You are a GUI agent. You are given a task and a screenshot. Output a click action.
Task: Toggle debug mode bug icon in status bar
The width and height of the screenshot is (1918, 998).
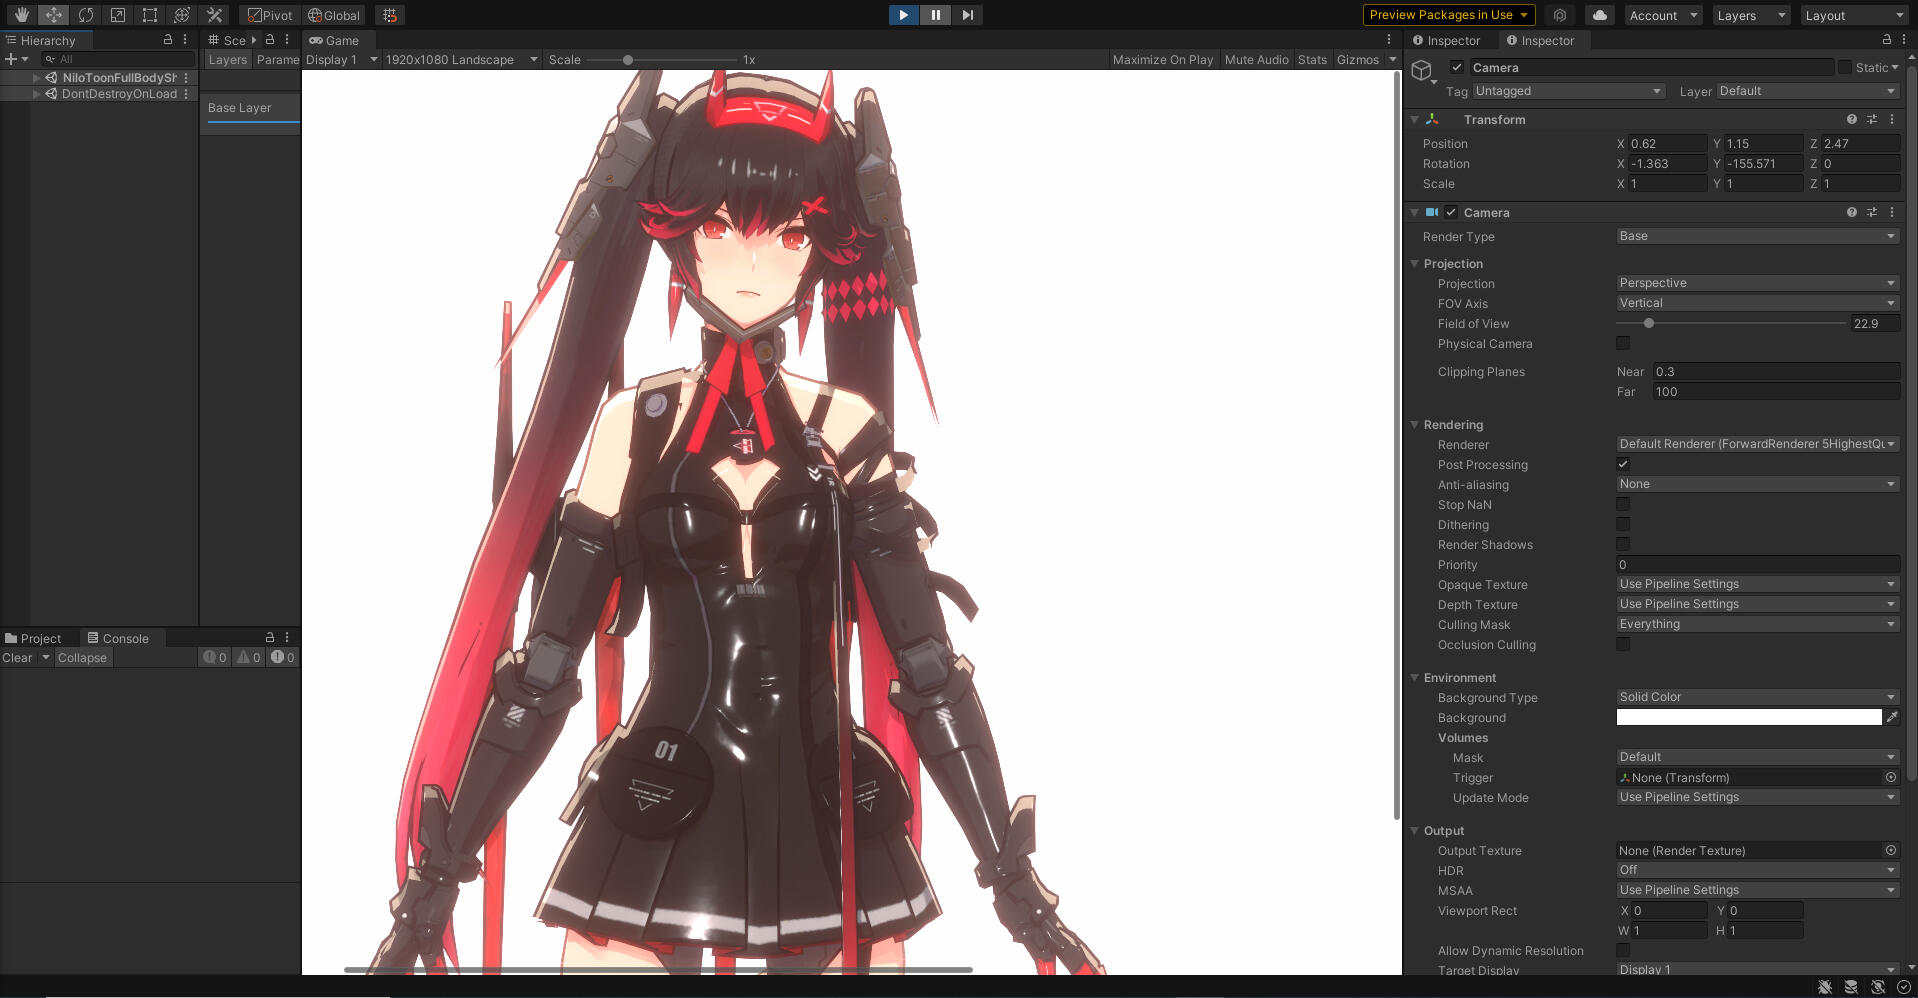(x=1825, y=987)
